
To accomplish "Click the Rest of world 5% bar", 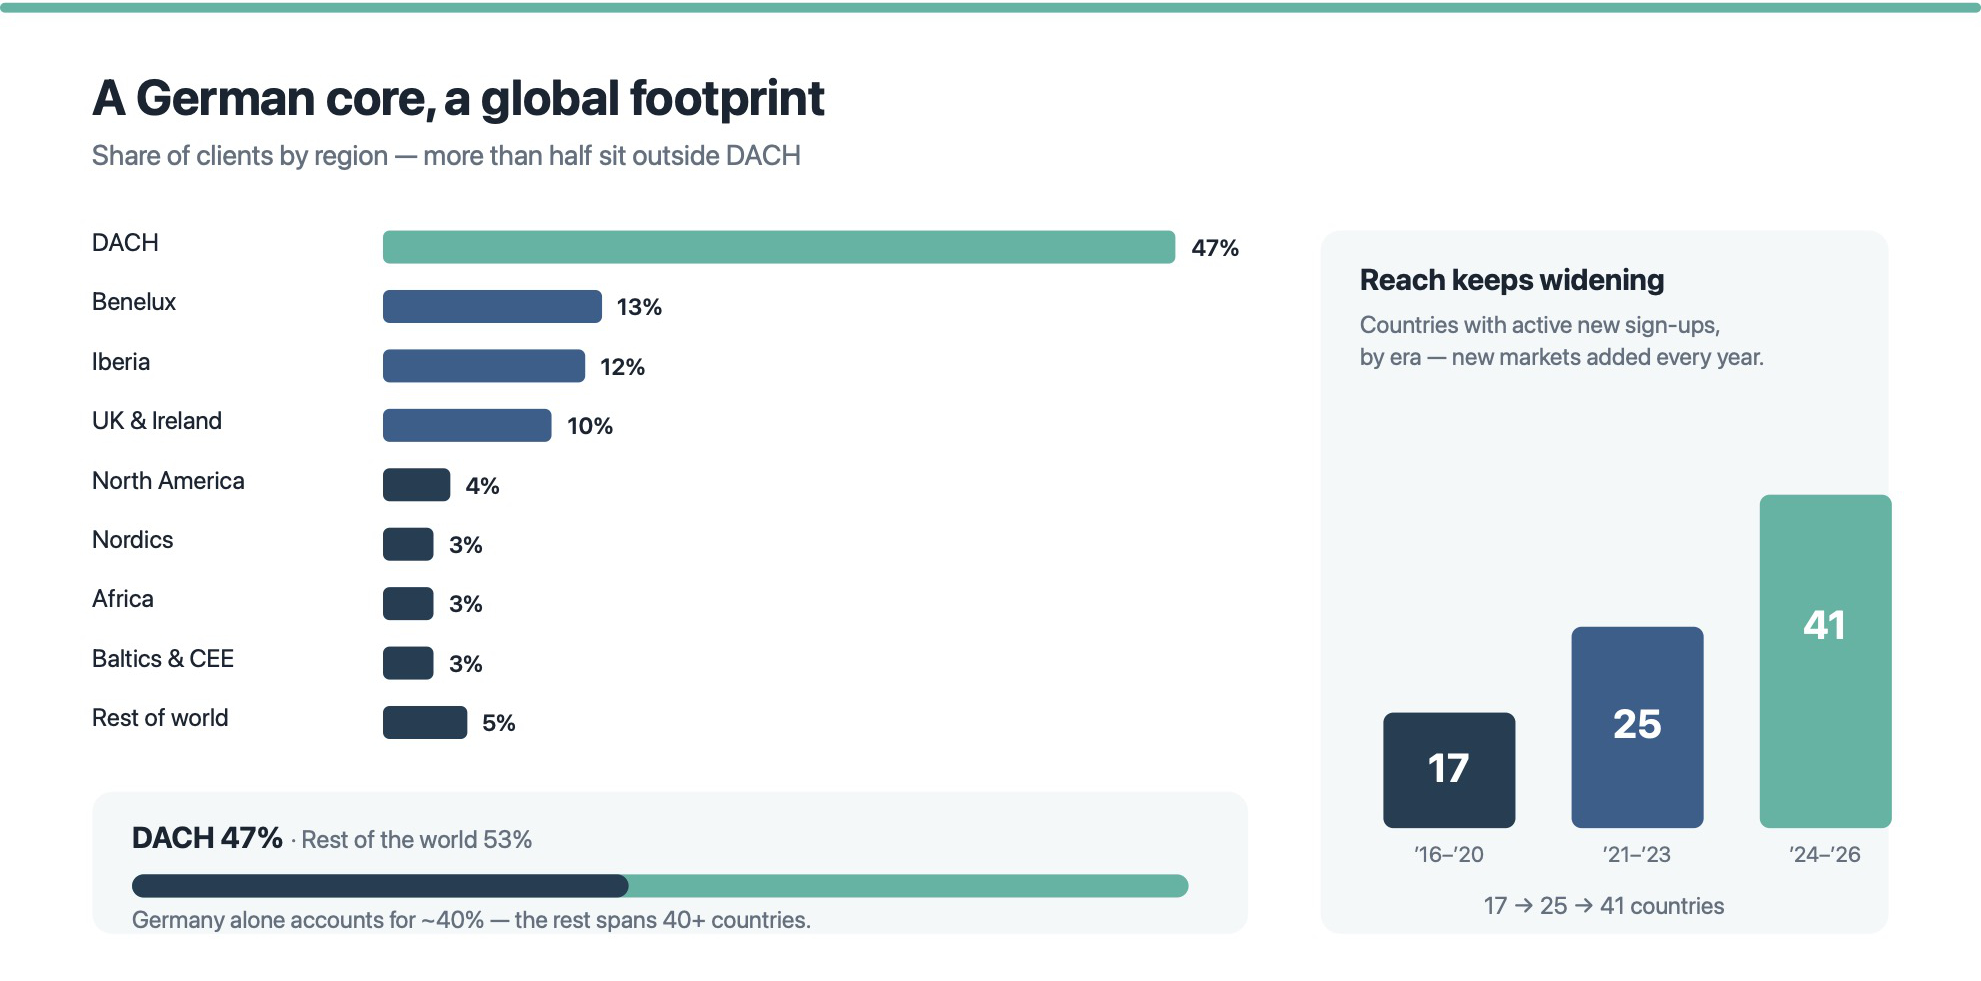I will tap(425, 722).
